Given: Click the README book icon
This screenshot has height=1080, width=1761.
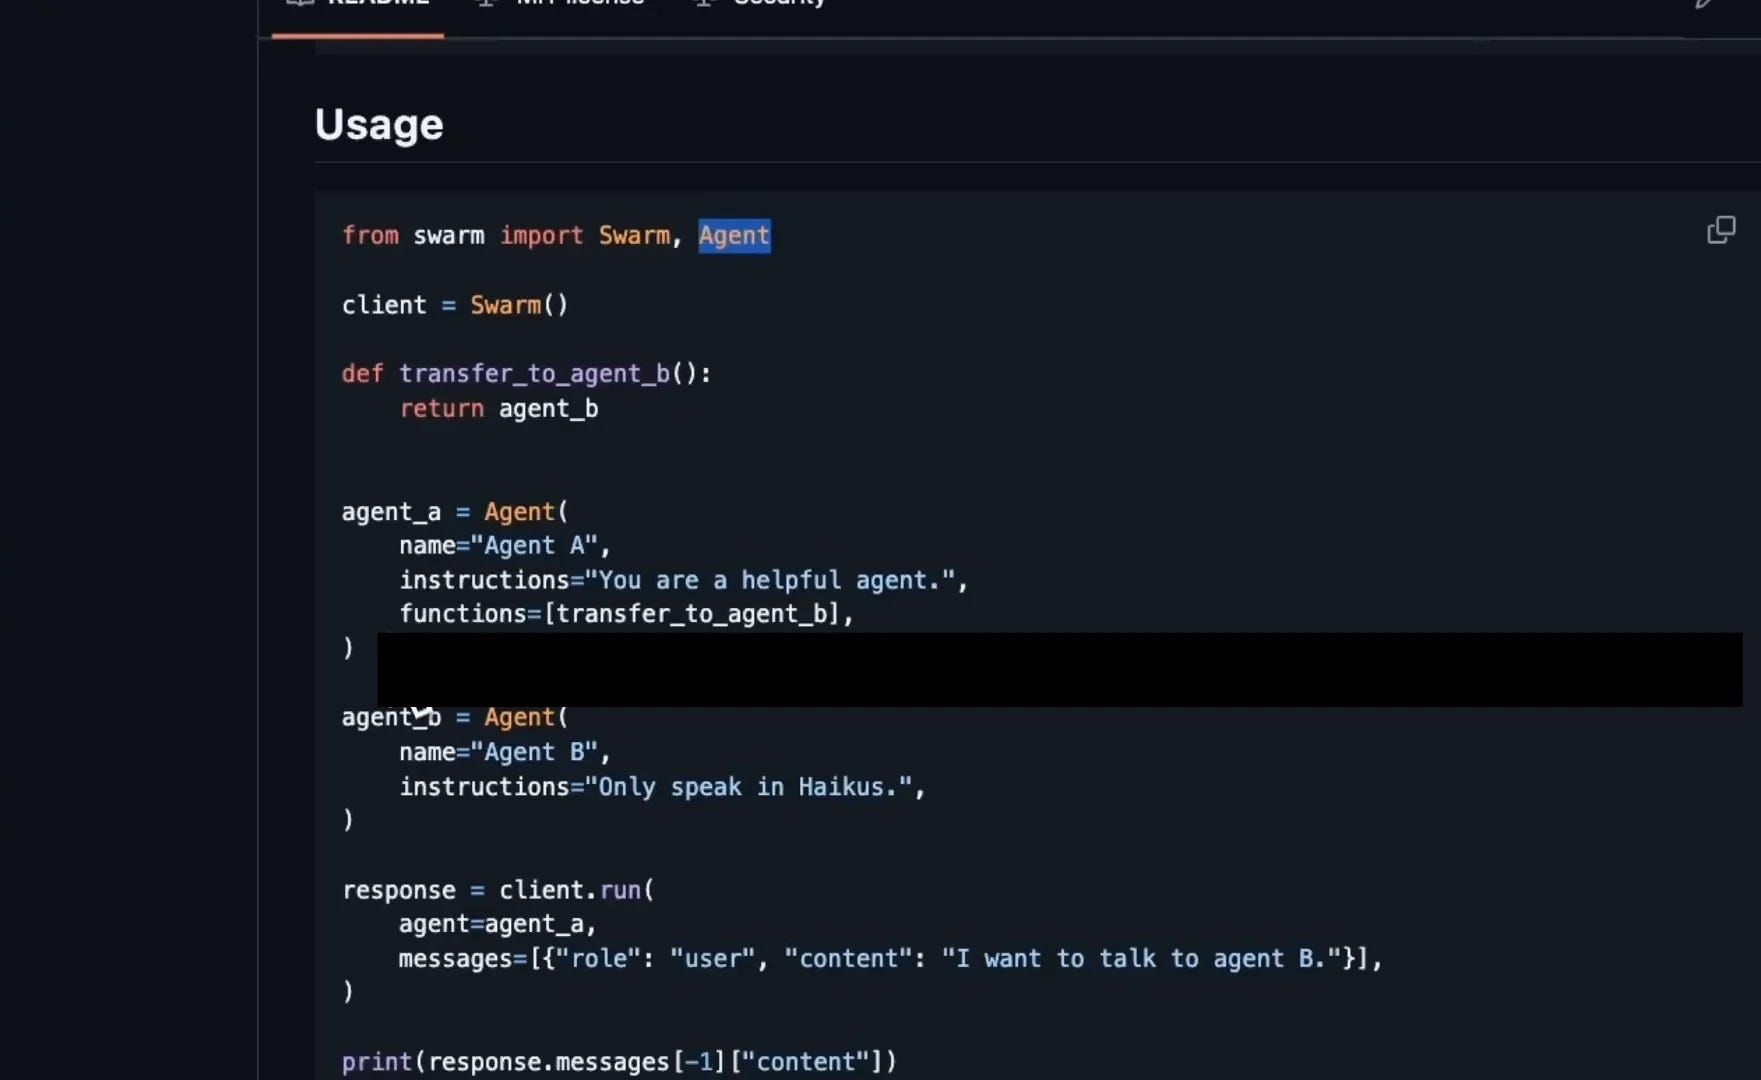Looking at the screenshot, I should 300,3.
